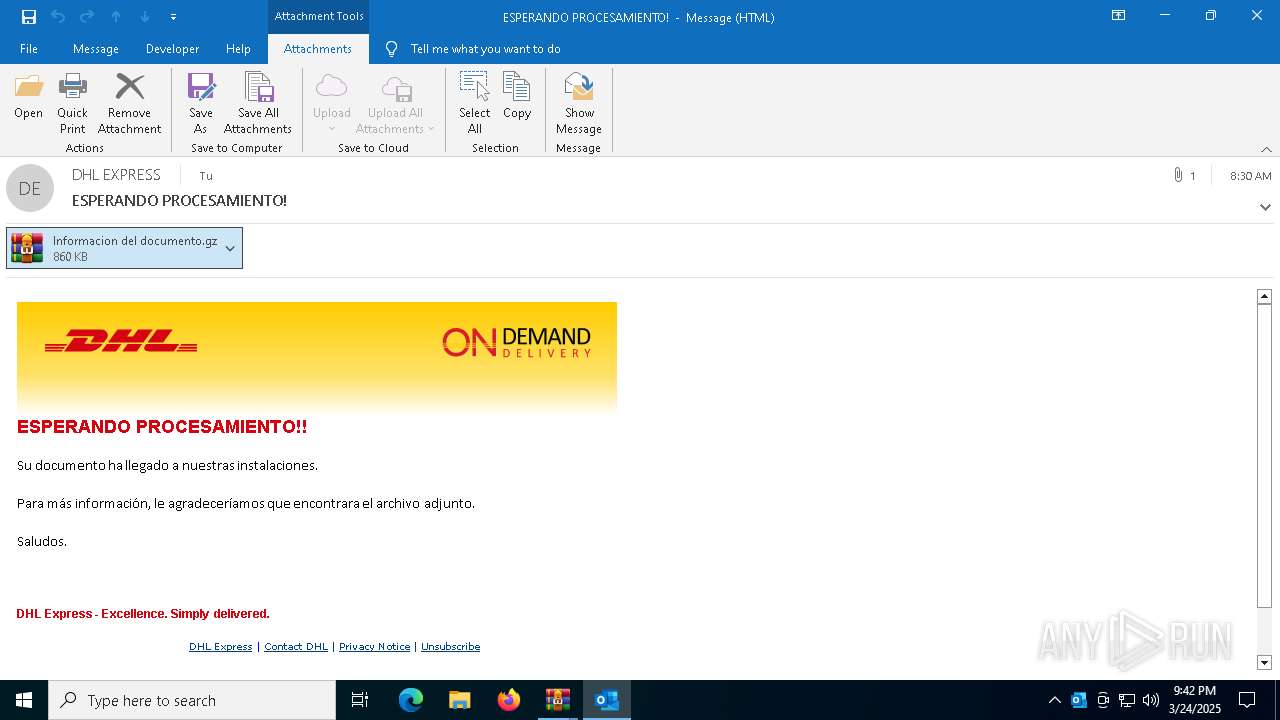
Task: Click the DE sender avatar
Action: (x=30, y=188)
